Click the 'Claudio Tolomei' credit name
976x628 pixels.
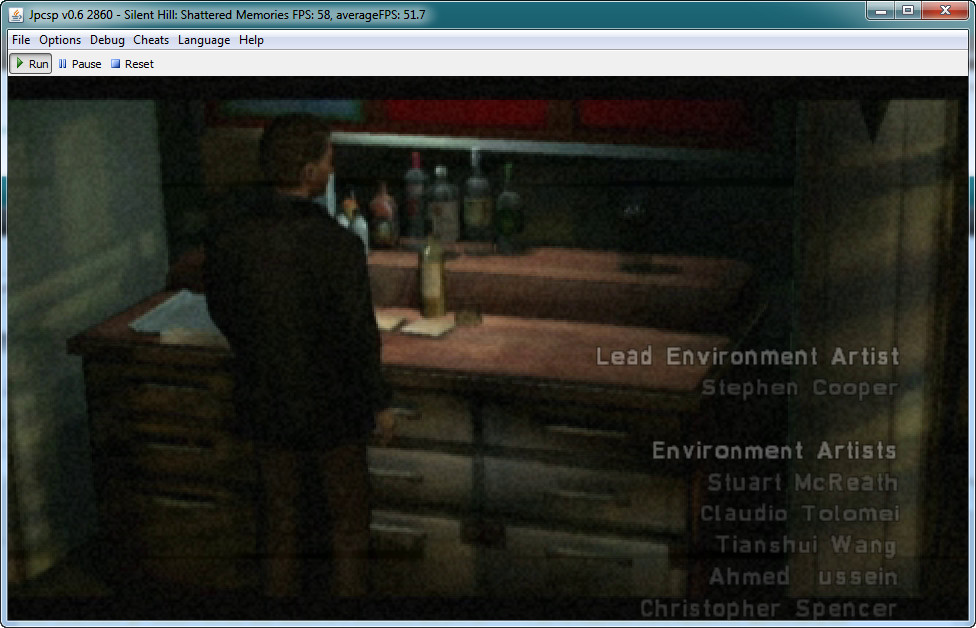(x=800, y=513)
